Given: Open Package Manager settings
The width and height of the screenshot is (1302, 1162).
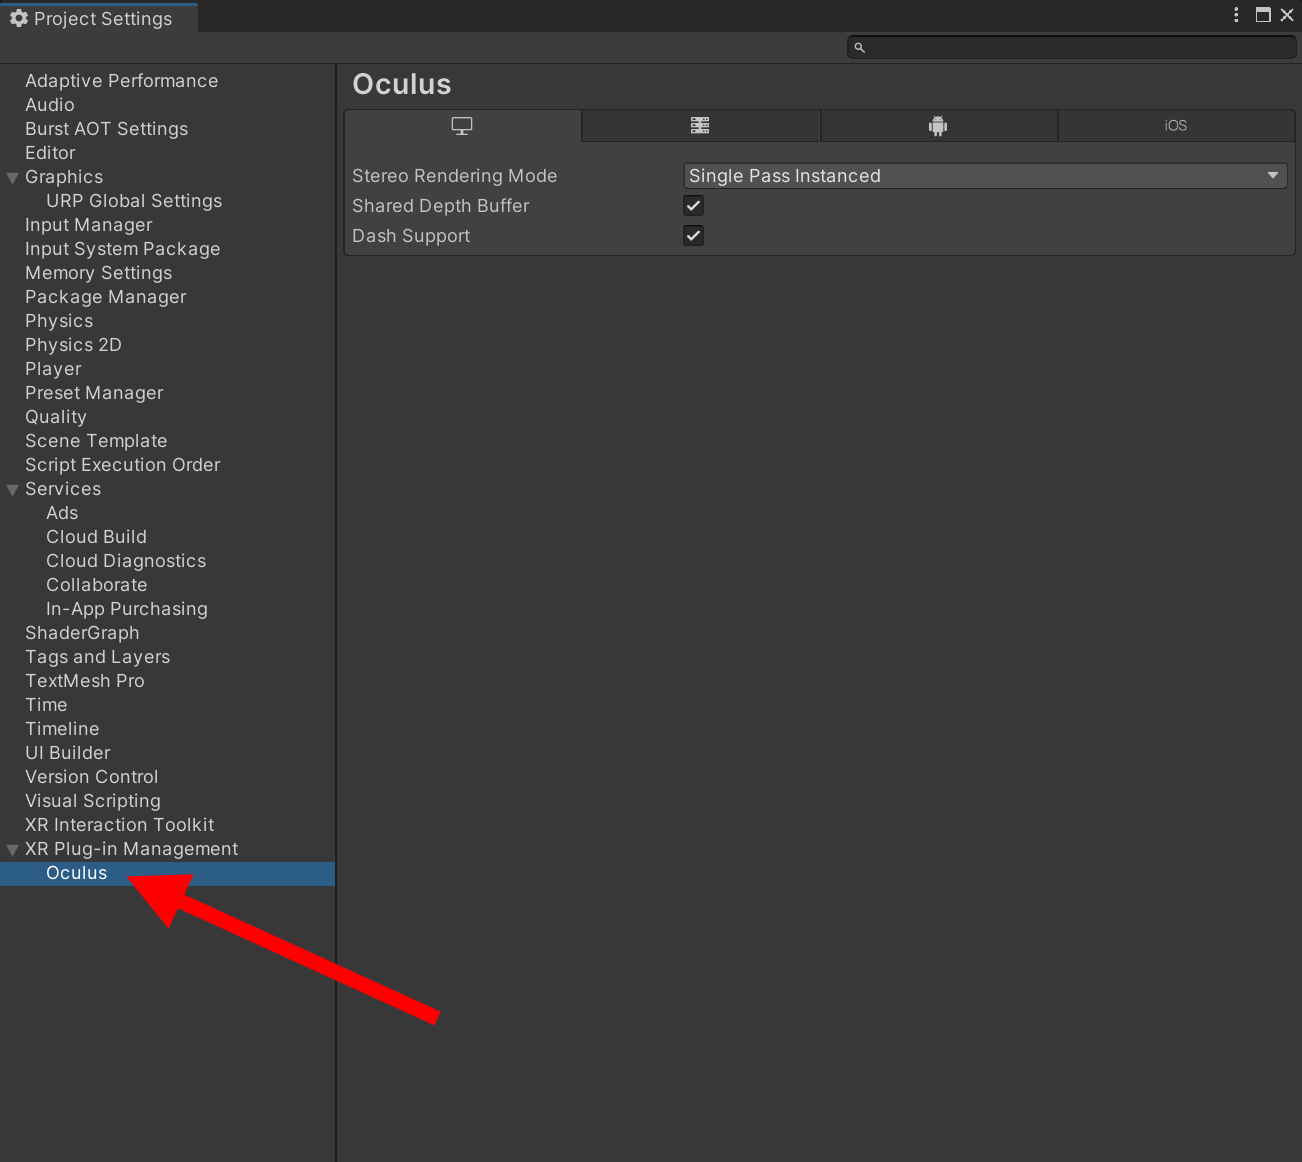Looking at the screenshot, I should coord(105,297).
